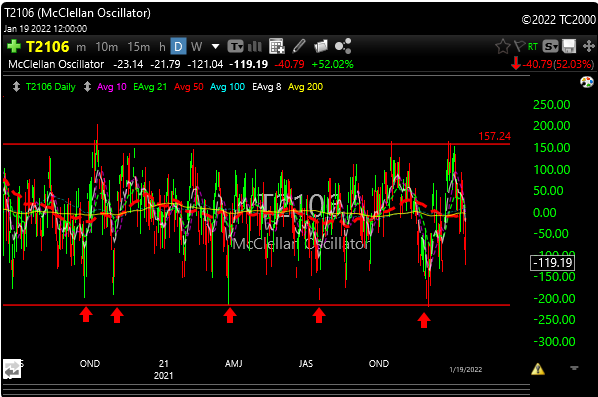Open the bar chart style icon

point(255,47)
